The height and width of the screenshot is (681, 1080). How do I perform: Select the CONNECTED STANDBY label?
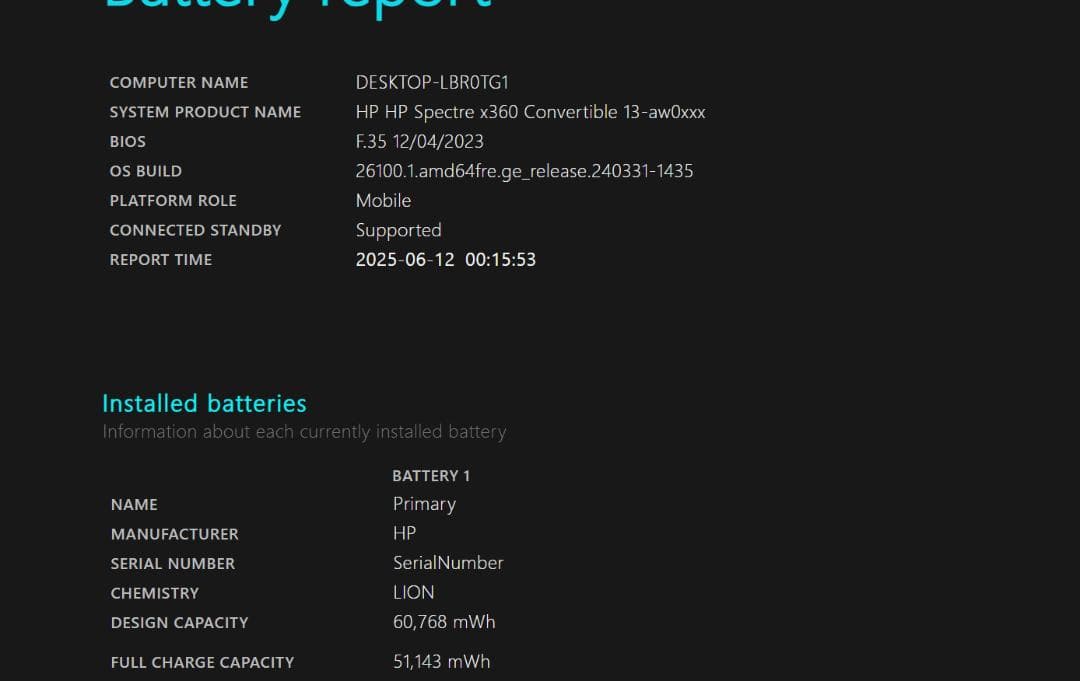(x=195, y=230)
